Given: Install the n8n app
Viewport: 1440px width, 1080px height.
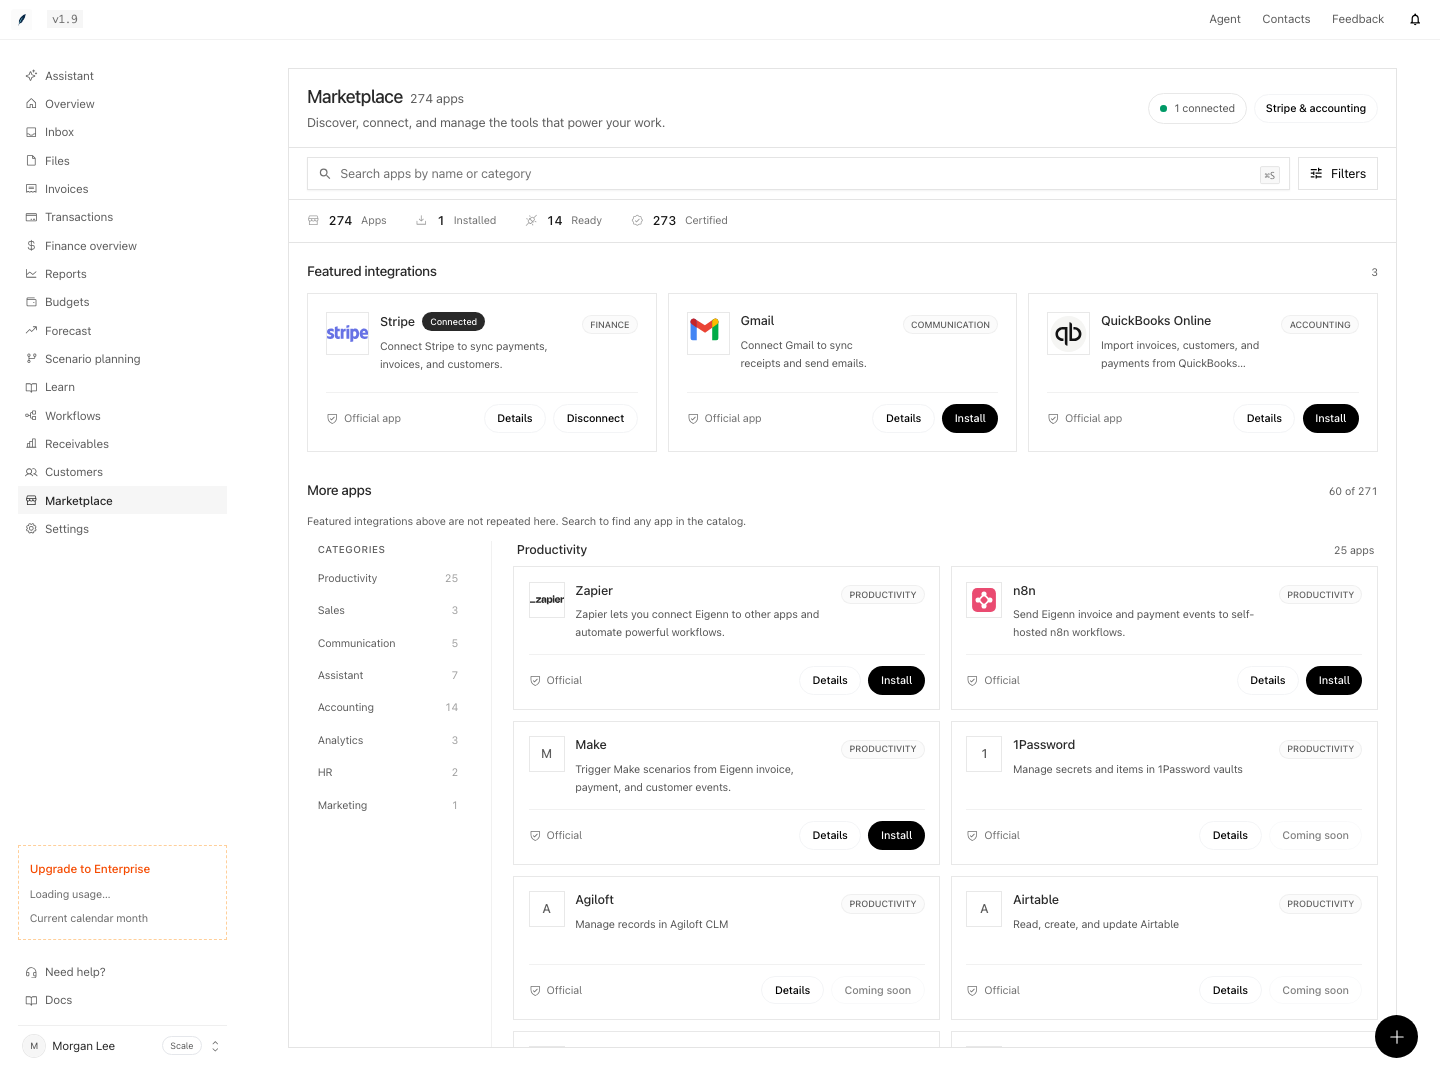Looking at the screenshot, I should (x=1334, y=680).
